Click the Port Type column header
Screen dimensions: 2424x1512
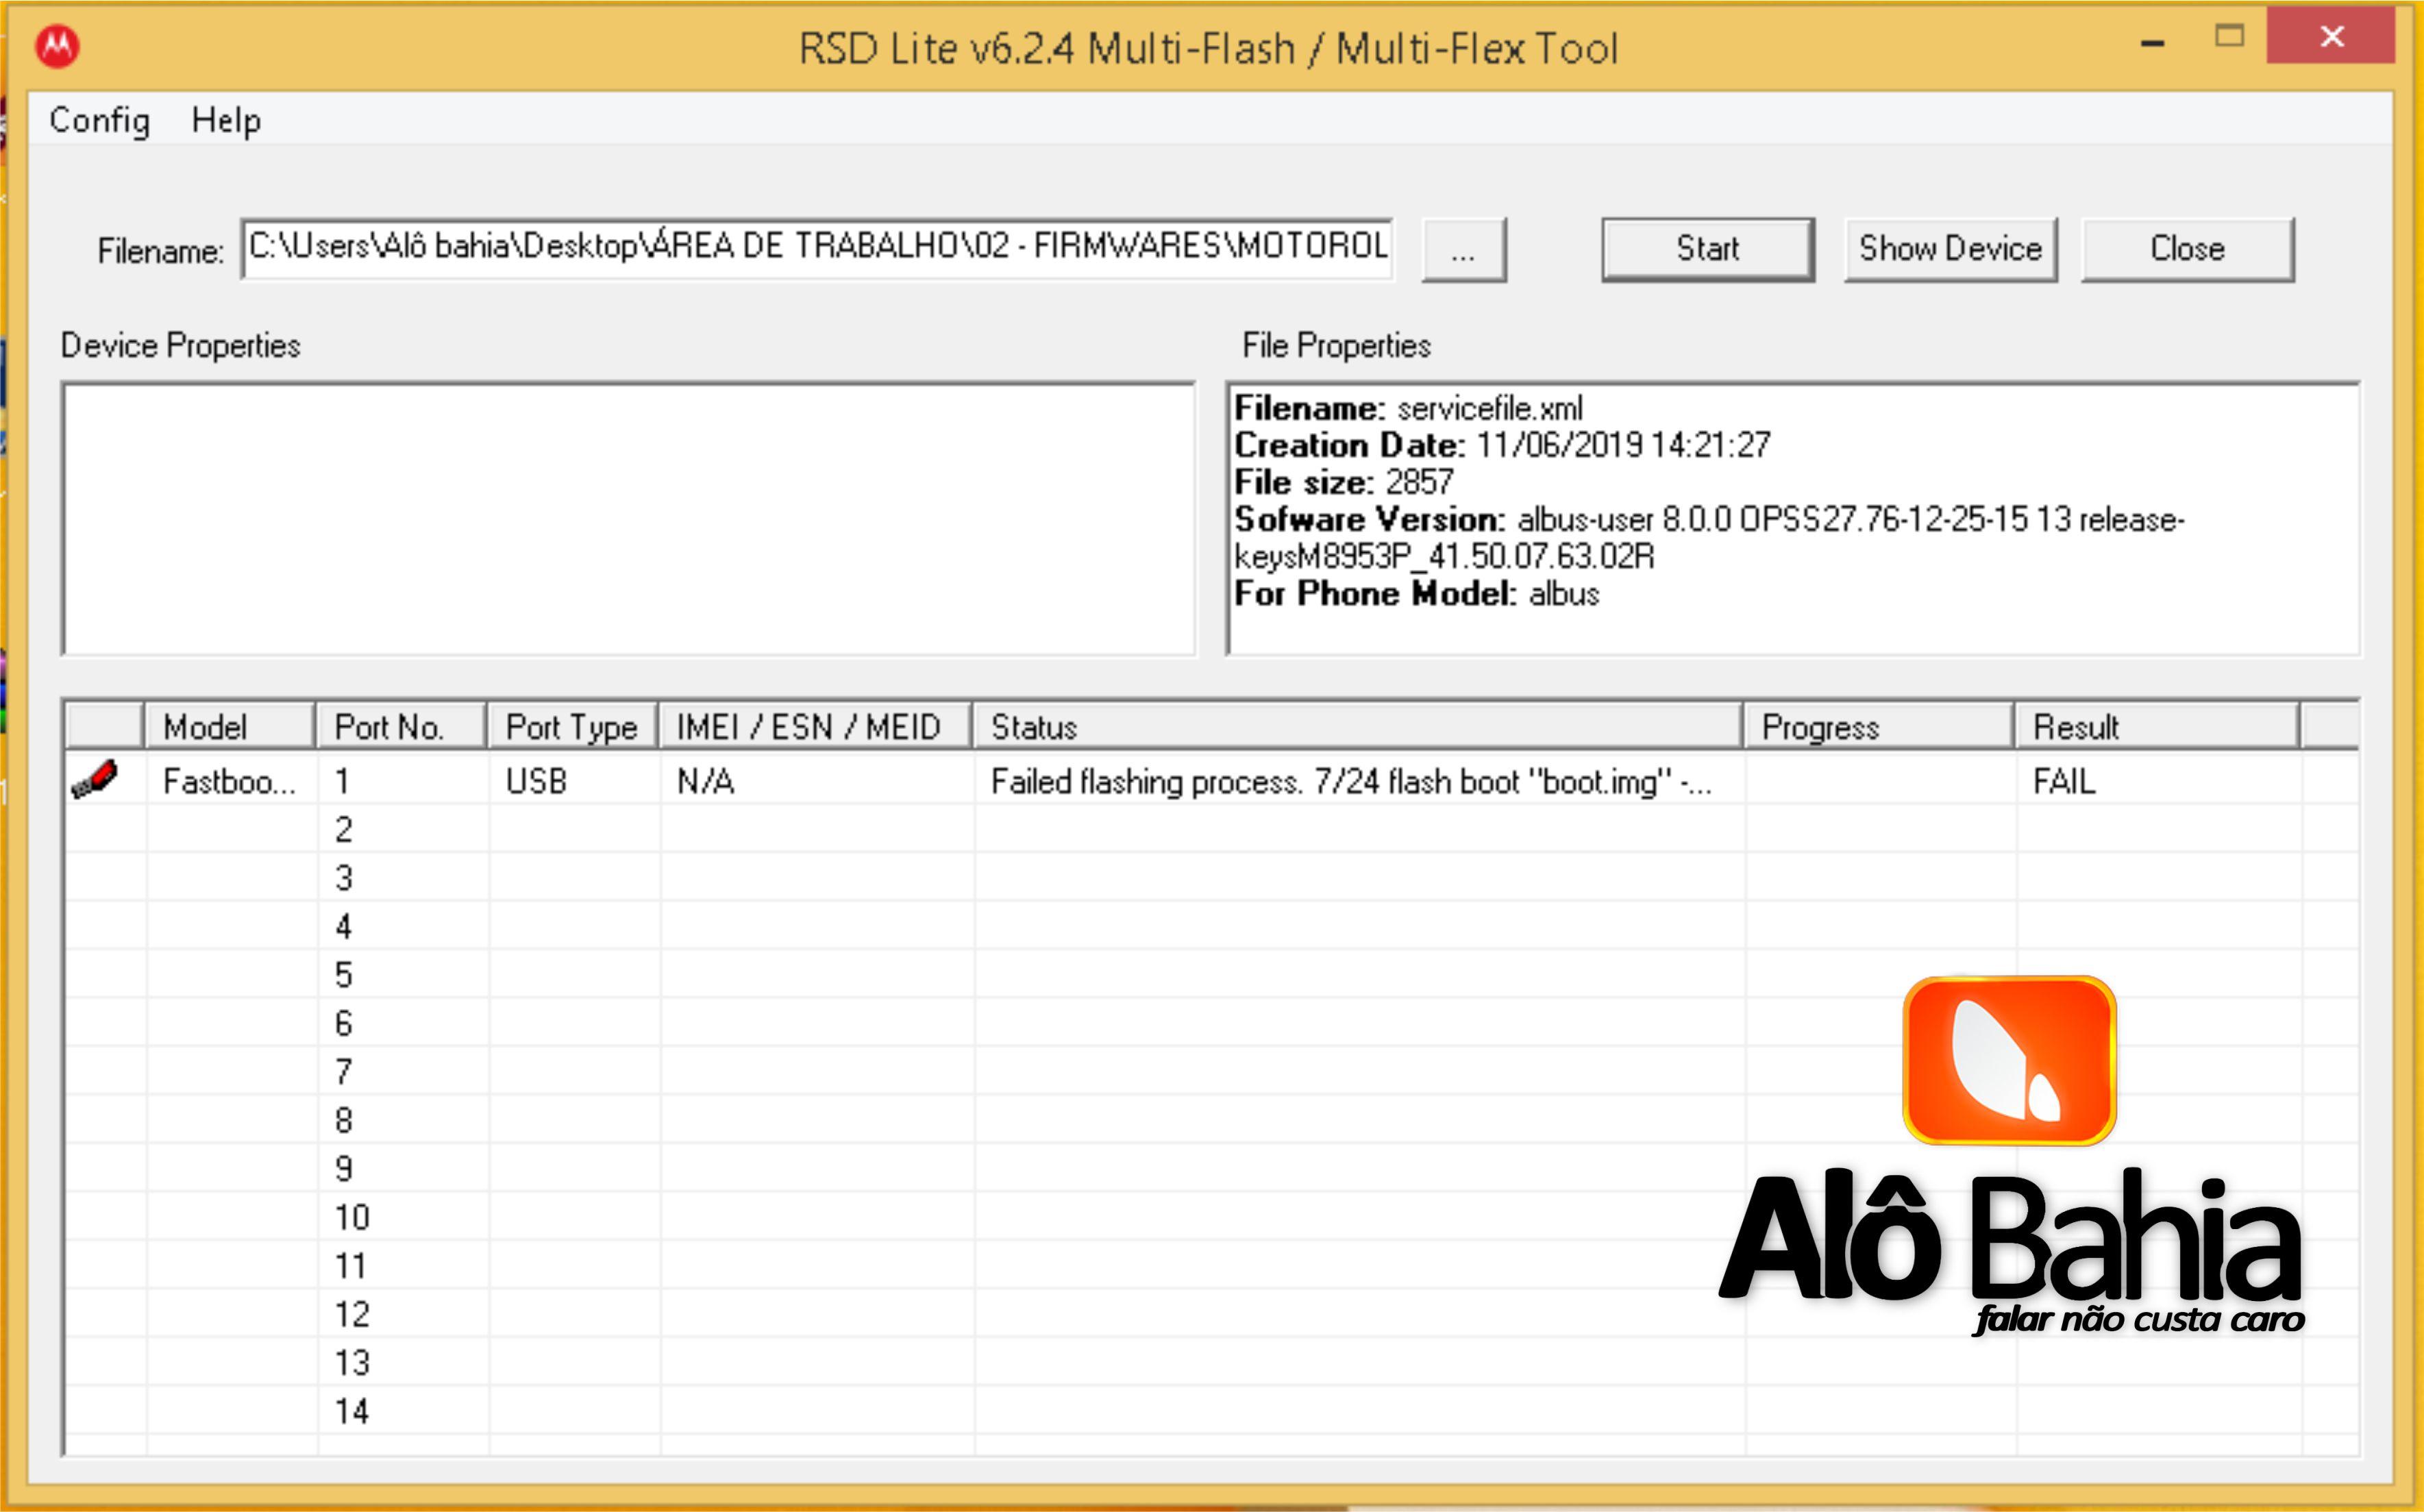pyautogui.click(x=572, y=726)
